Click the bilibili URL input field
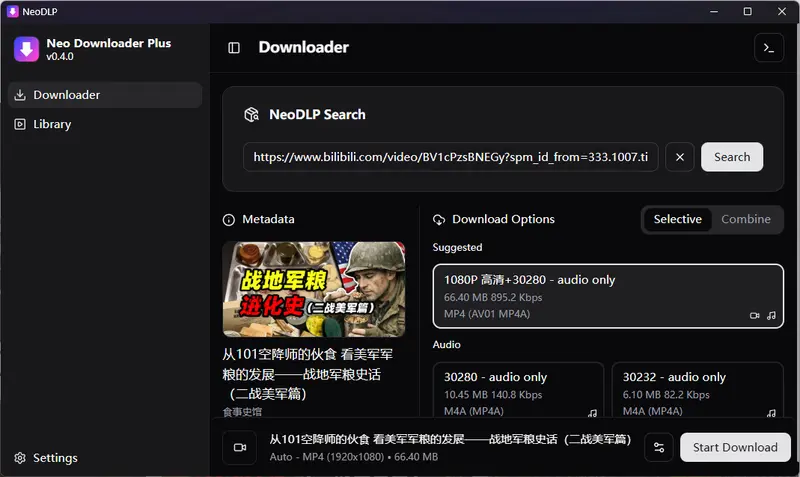Viewport: 800px width, 477px height. [x=450, y=157]
